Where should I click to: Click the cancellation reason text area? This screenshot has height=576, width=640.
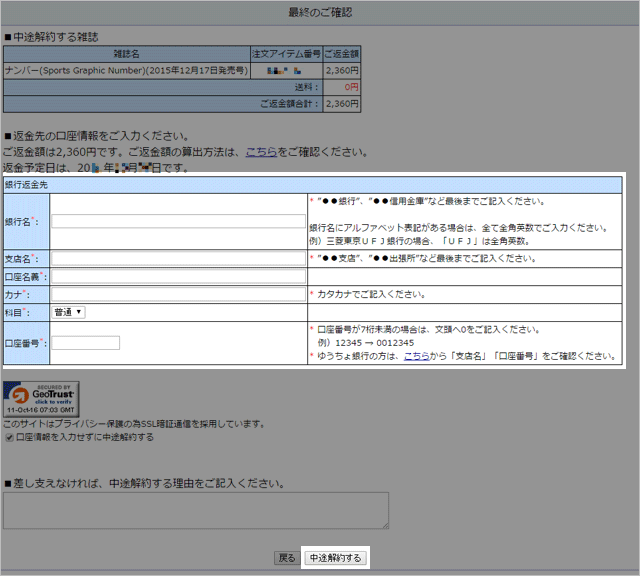click(x=196, y=510)
